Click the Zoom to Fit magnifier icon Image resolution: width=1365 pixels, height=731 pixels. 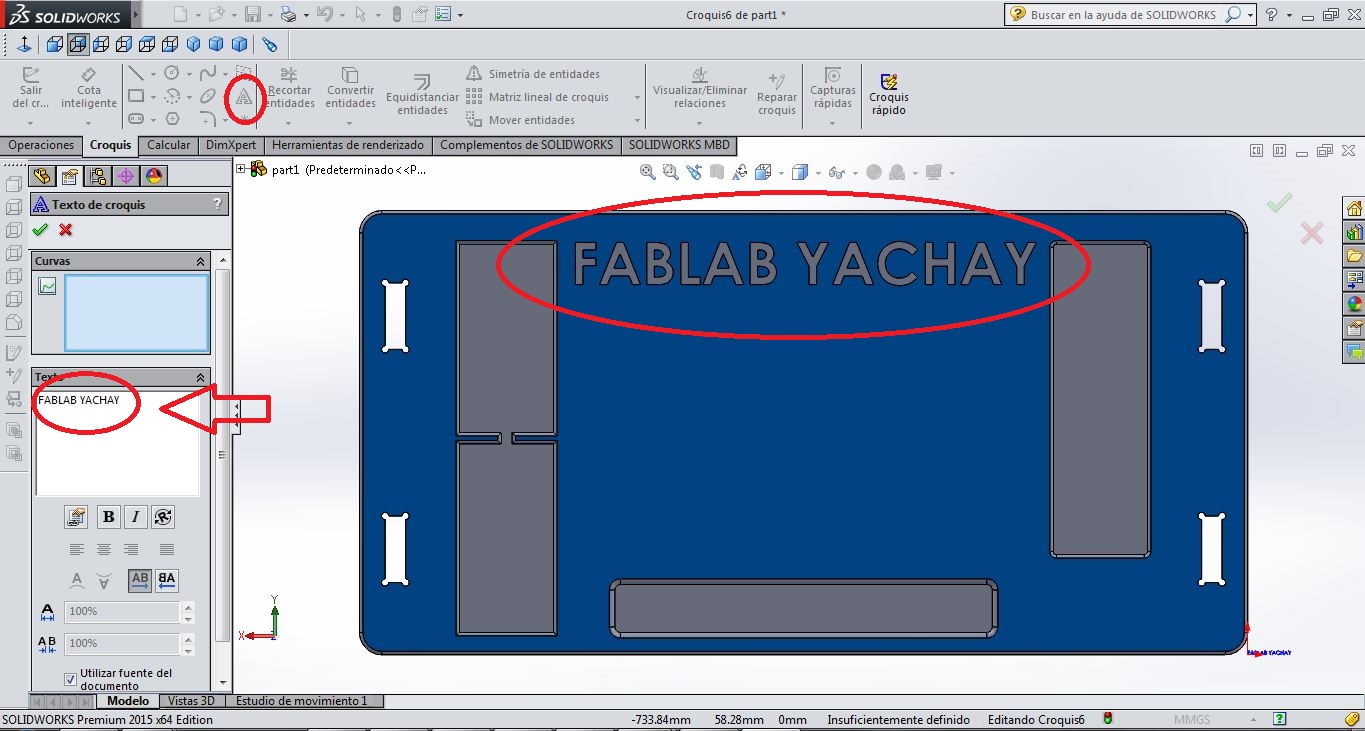pos(648,172)
